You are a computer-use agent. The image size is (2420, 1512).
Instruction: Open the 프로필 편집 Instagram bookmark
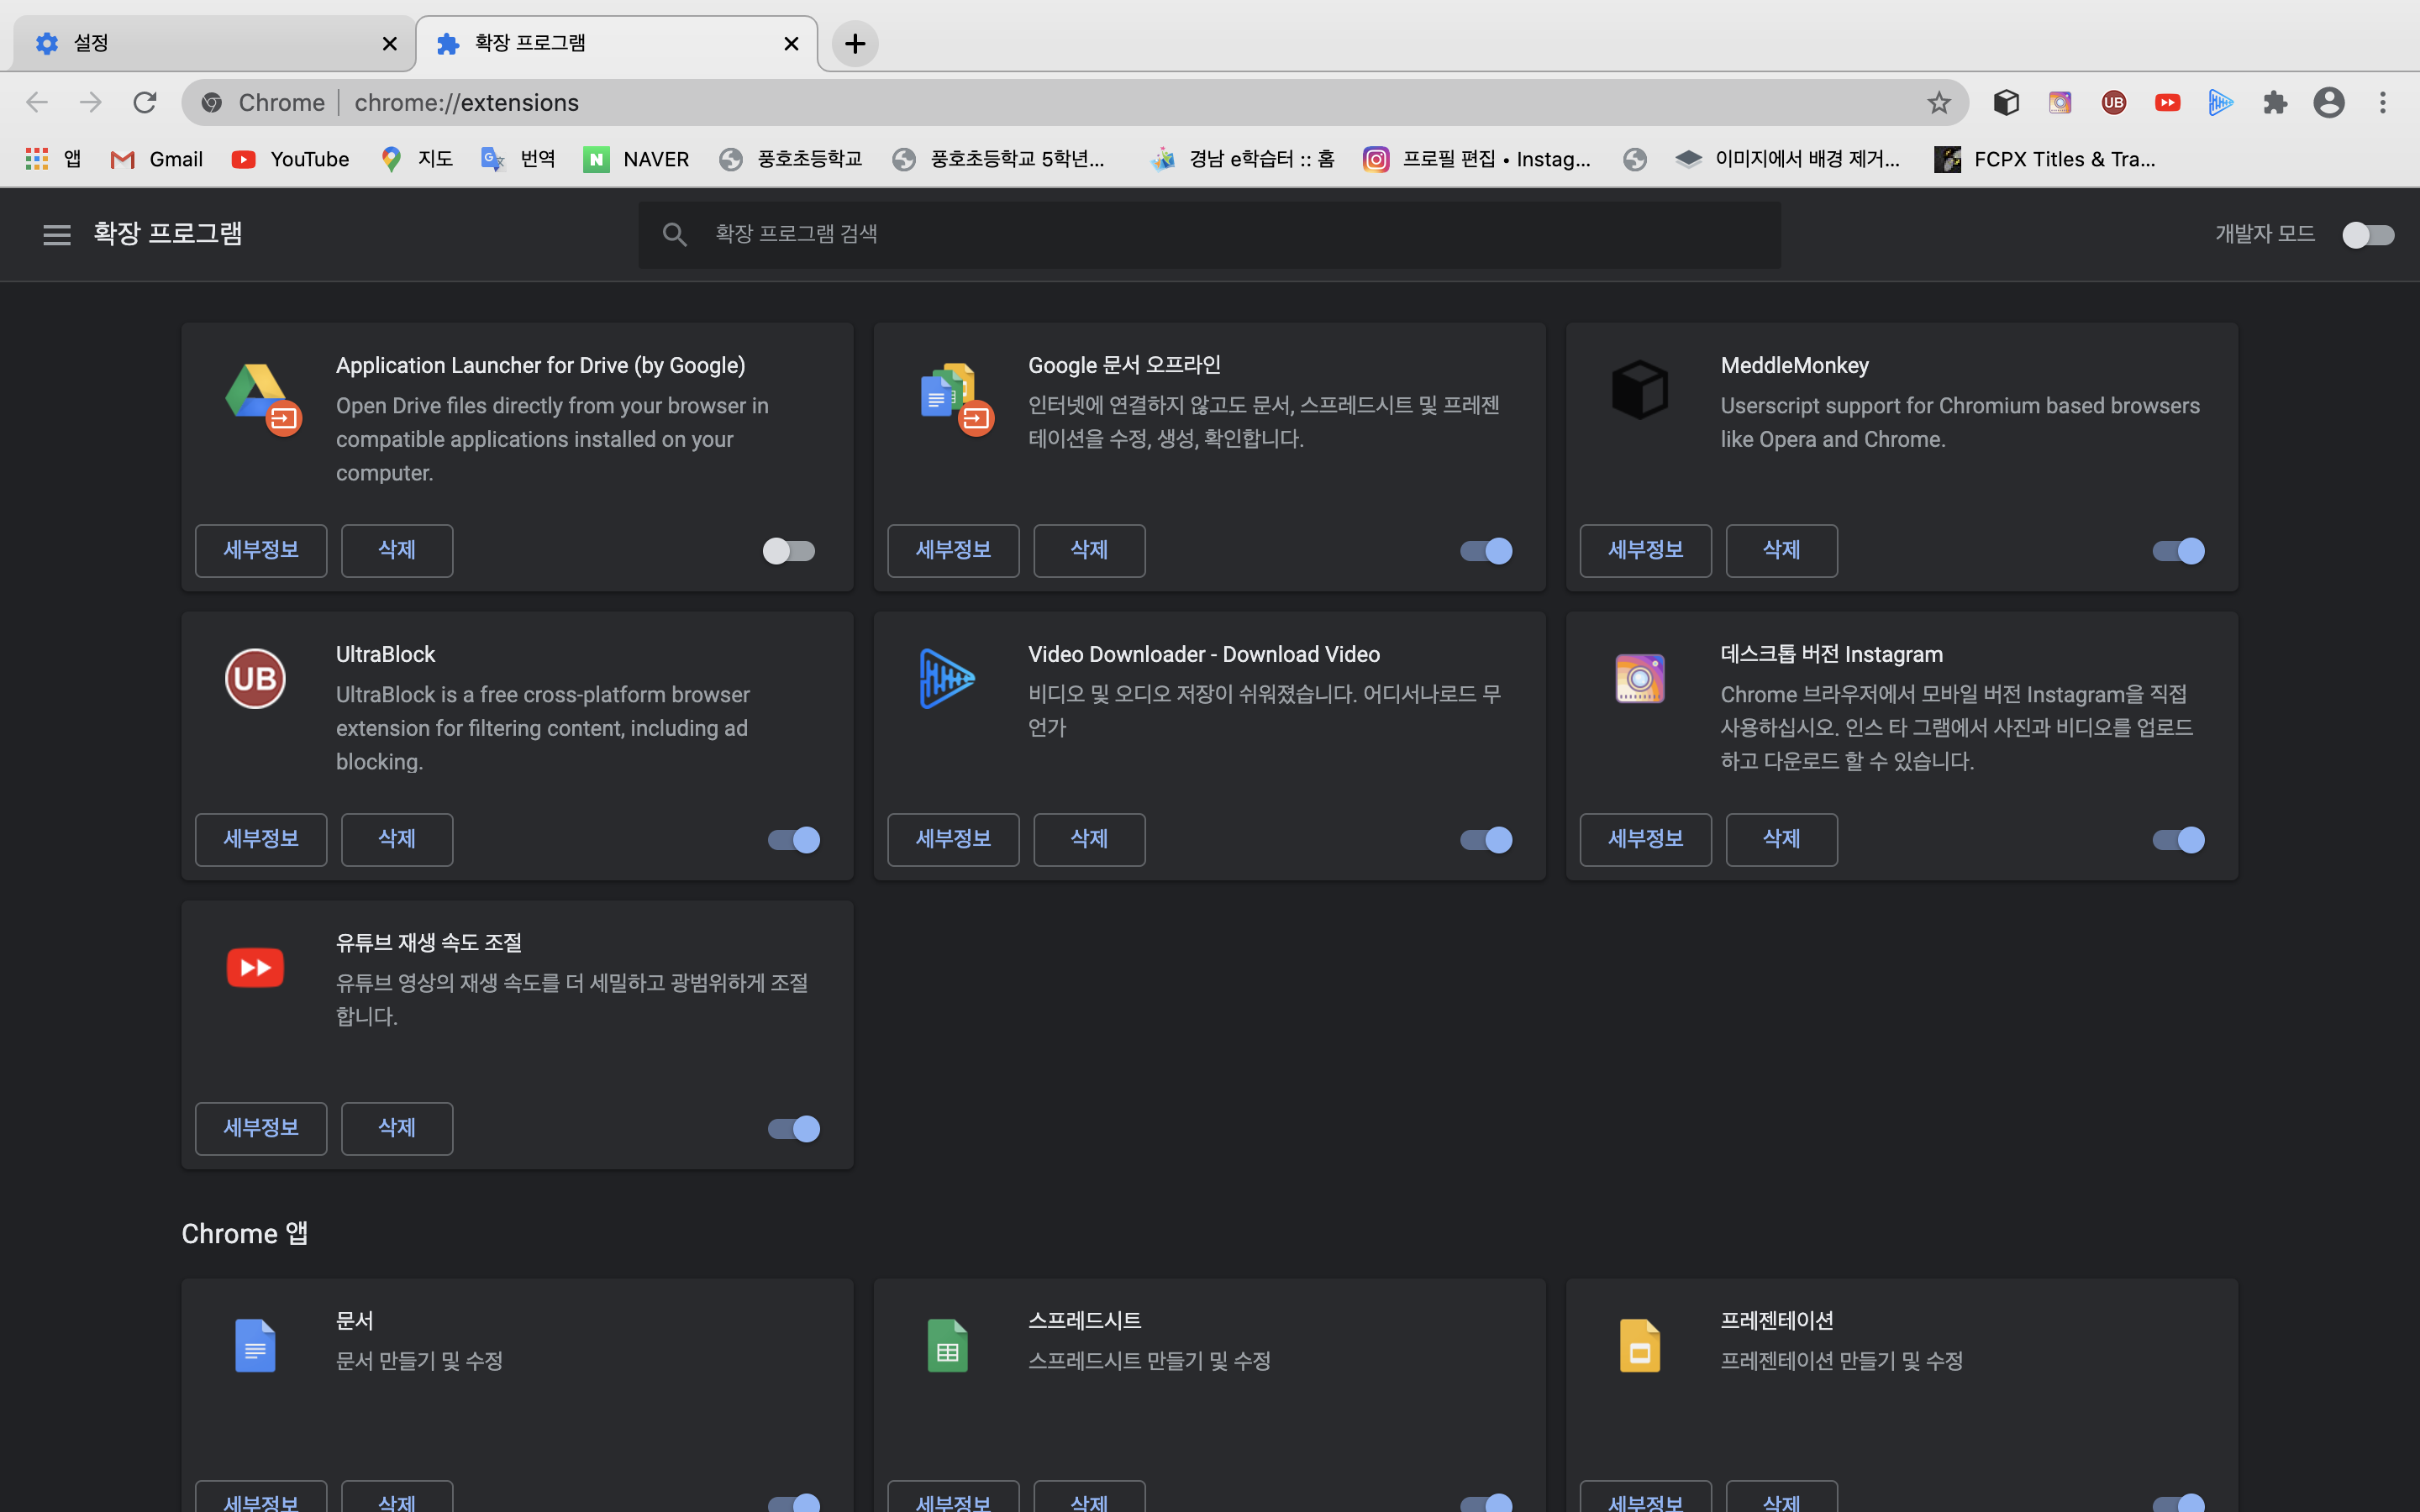1477,159
